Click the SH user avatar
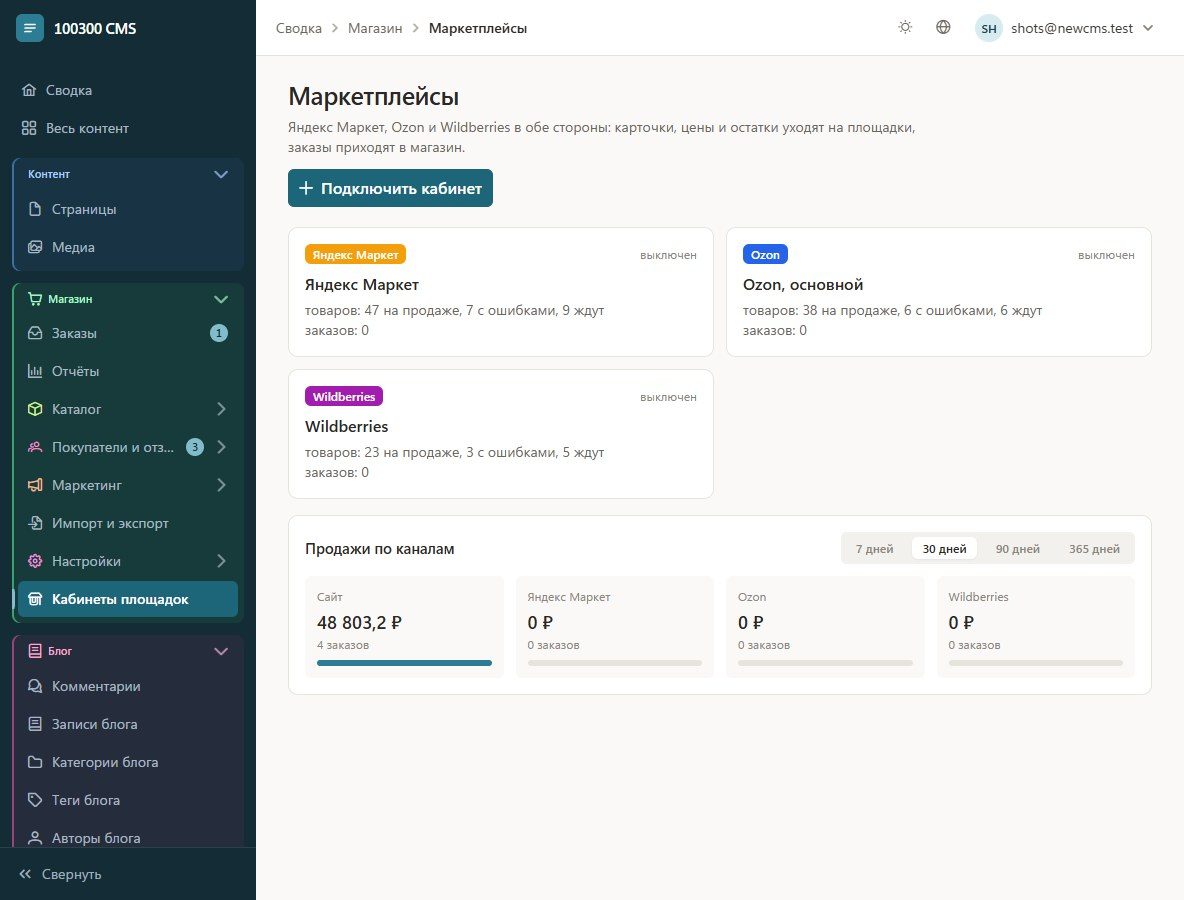 pos(988,28)
